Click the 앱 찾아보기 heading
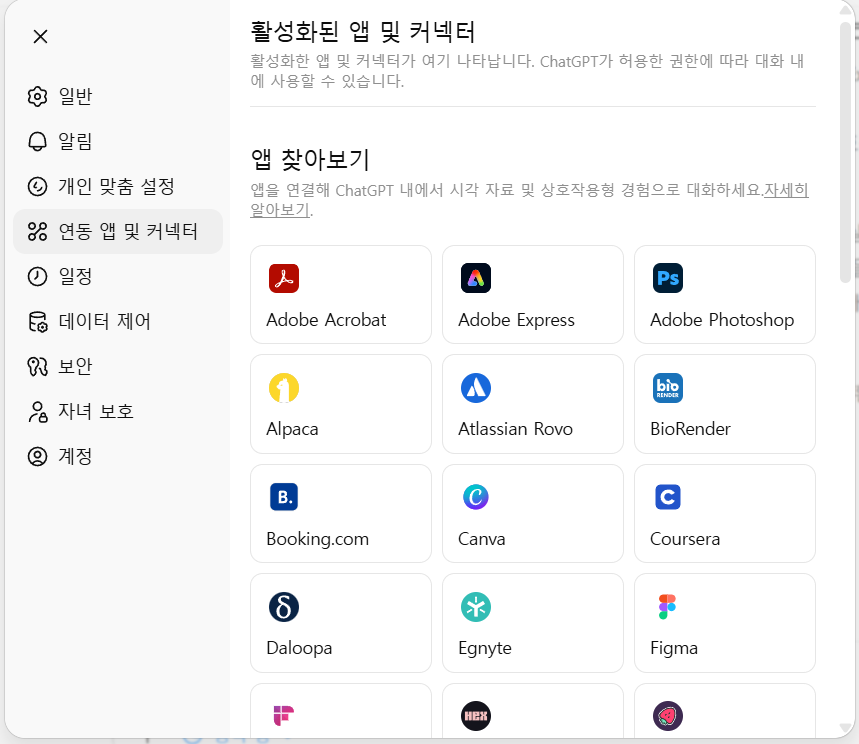This screenshot has height=744, width=859. pos(310,159)
